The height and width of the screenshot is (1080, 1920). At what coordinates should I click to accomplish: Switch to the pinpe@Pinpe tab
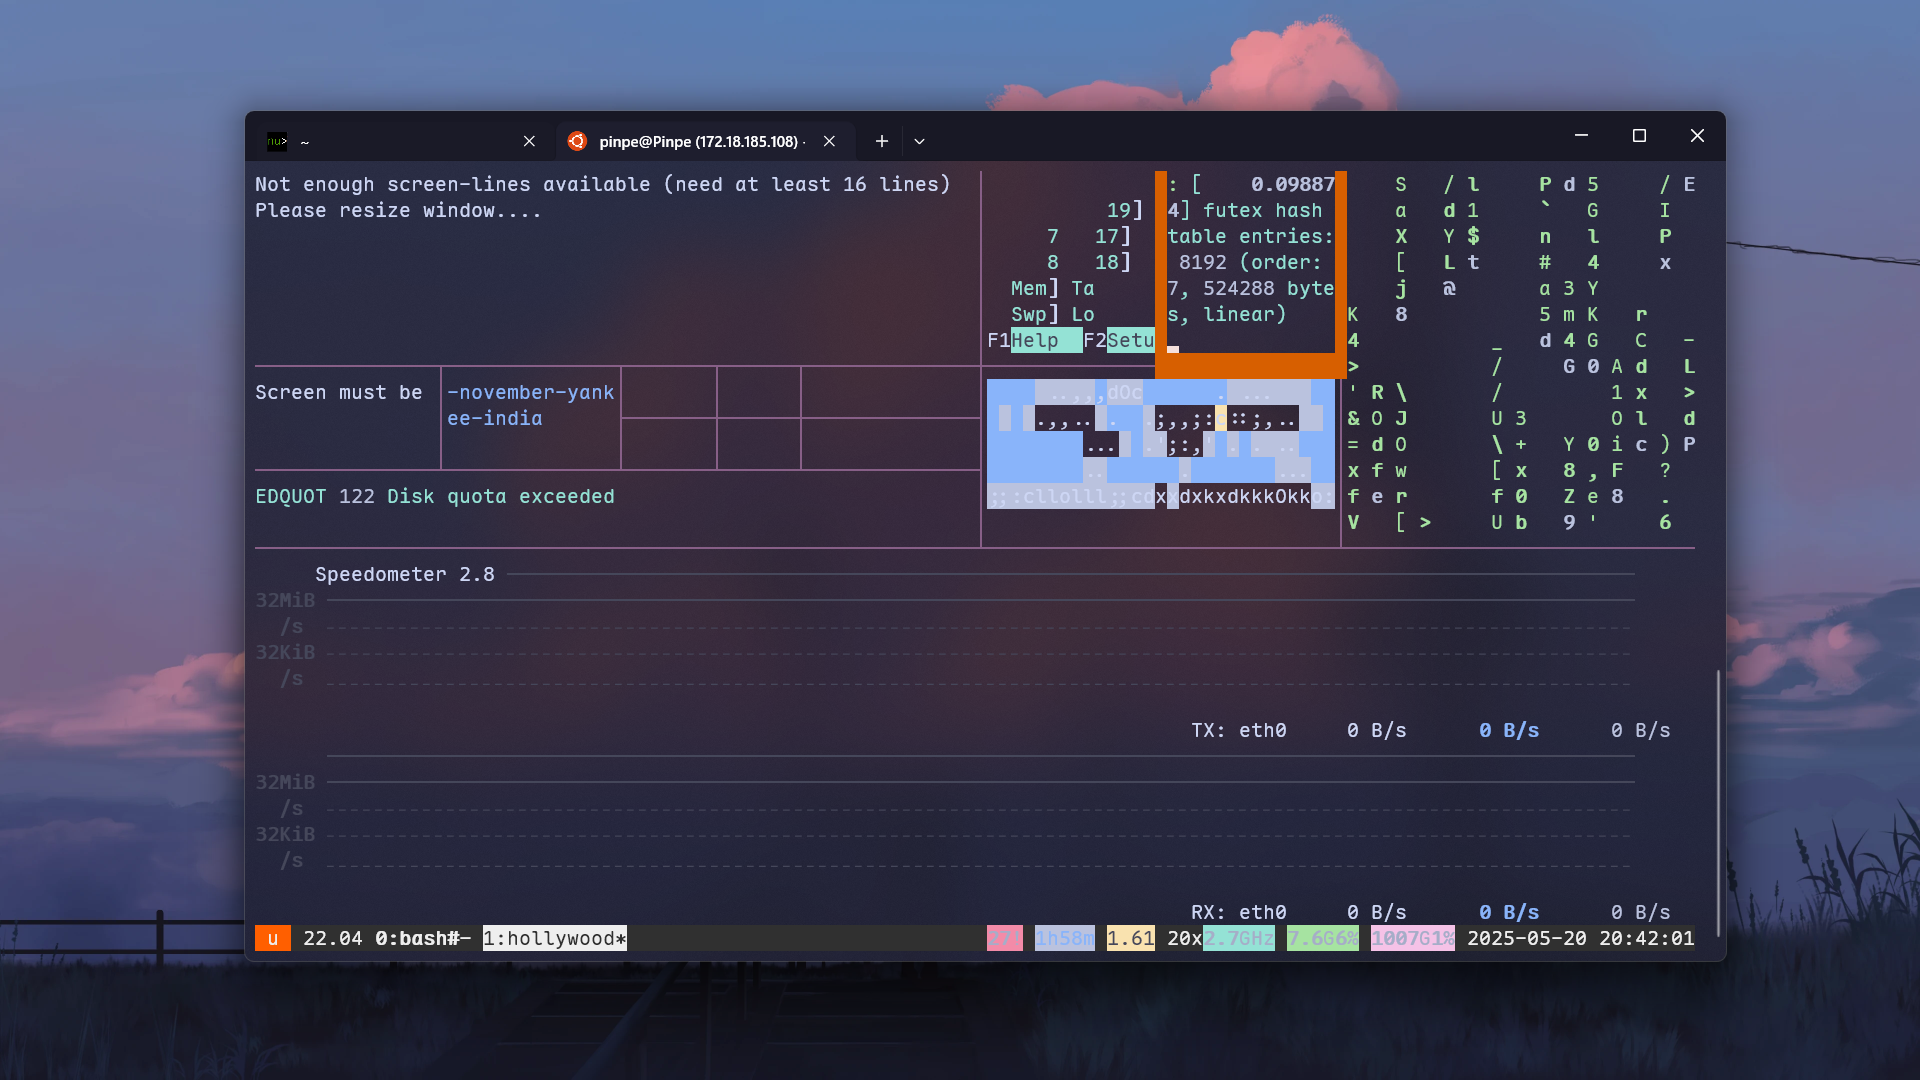[x=698, y=142]
